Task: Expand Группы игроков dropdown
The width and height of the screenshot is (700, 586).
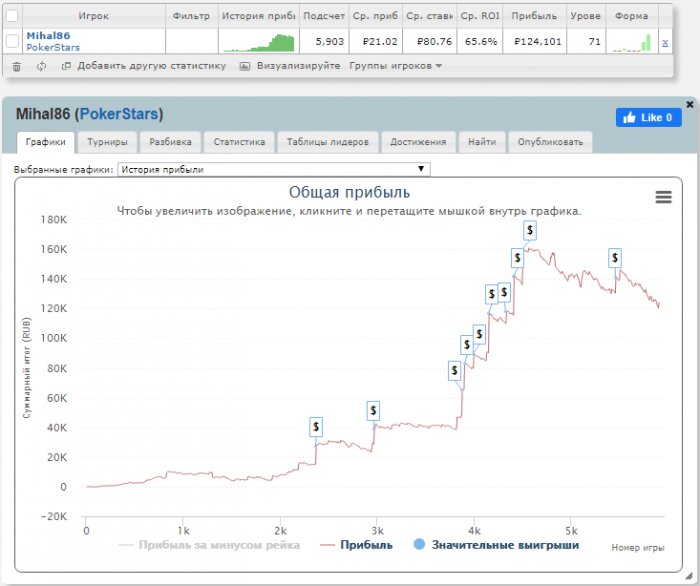Action: click(x=396, y=66)
